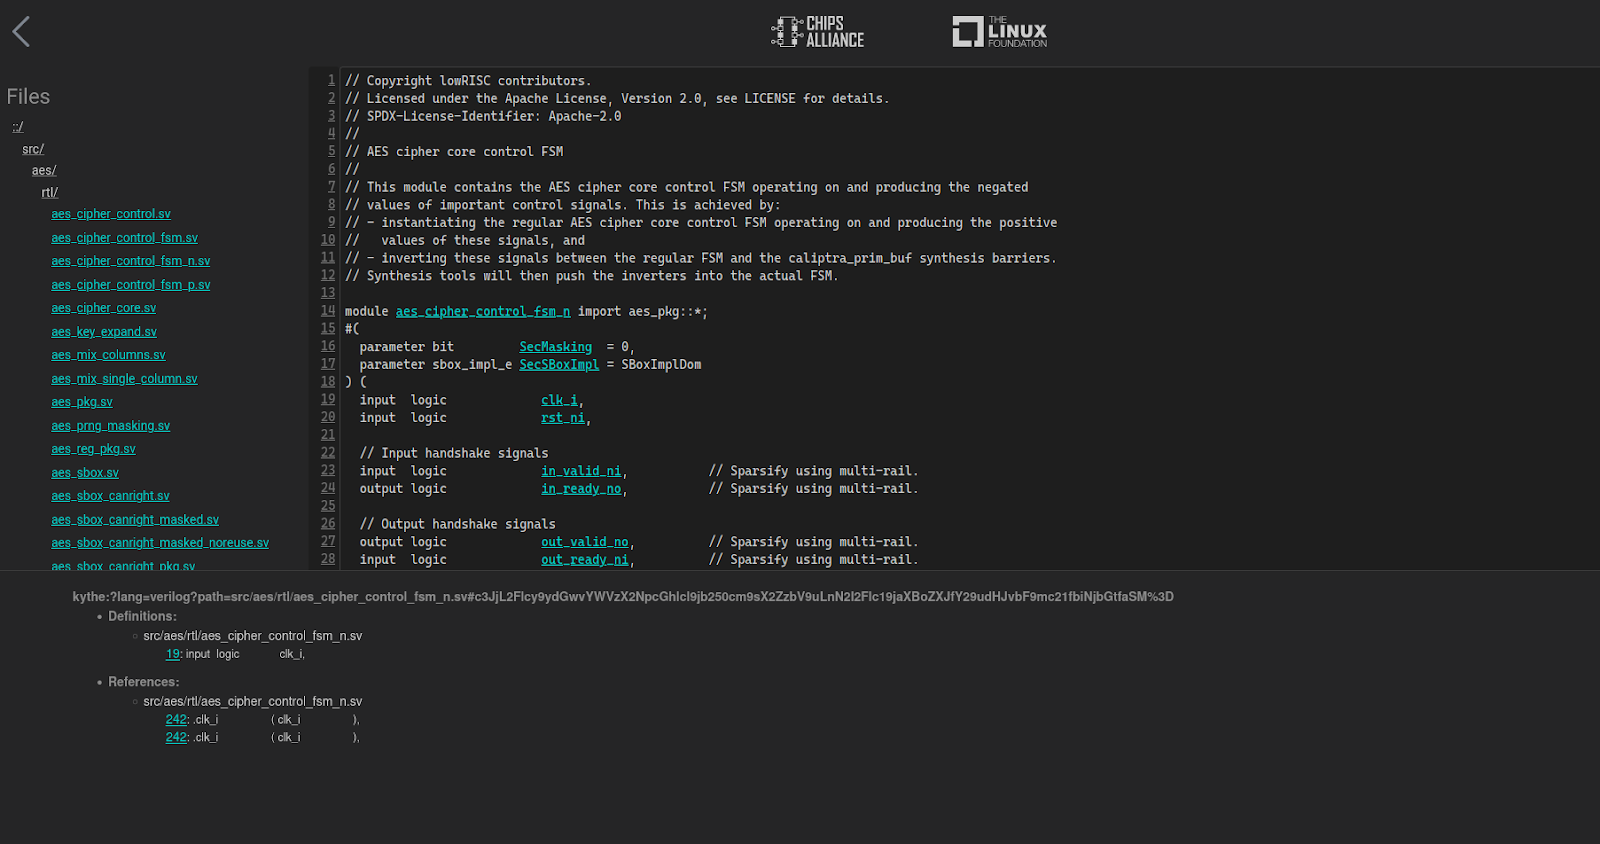This screenshot has height=844, width=1600.
Task: Open the src/ folder
Action: coord(33,149)
